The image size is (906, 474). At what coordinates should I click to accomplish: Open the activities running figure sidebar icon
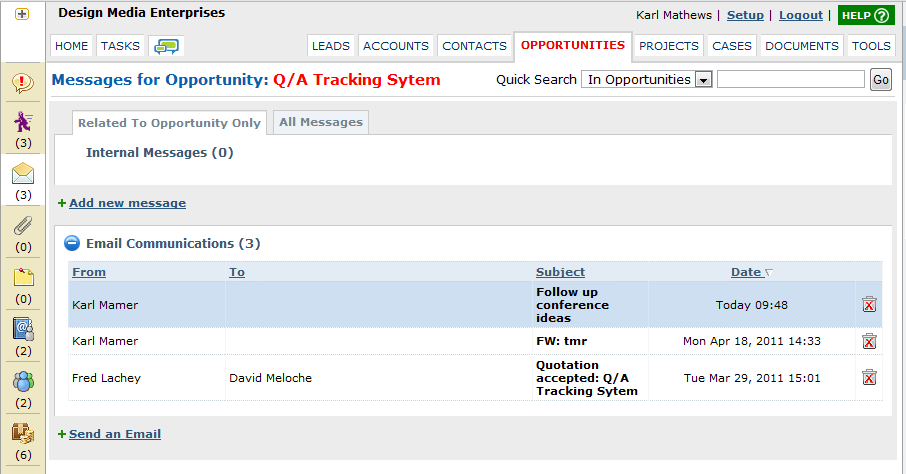[23, 121]
